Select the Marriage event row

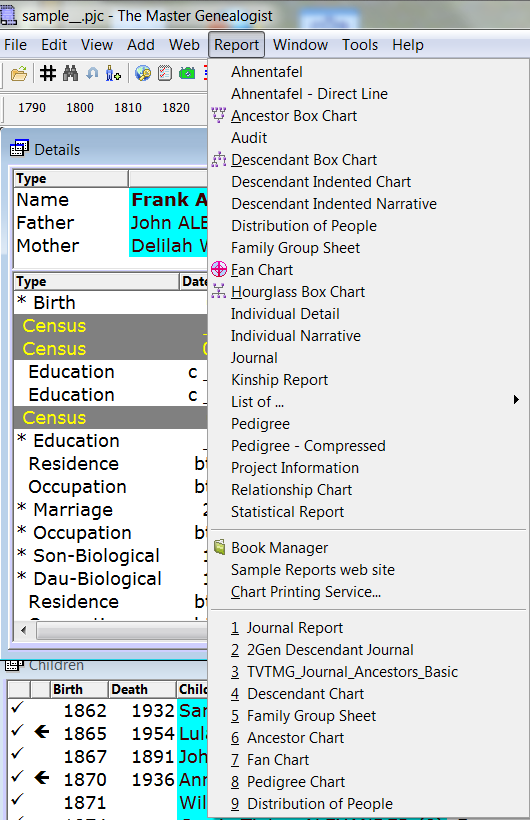(111, 509)
